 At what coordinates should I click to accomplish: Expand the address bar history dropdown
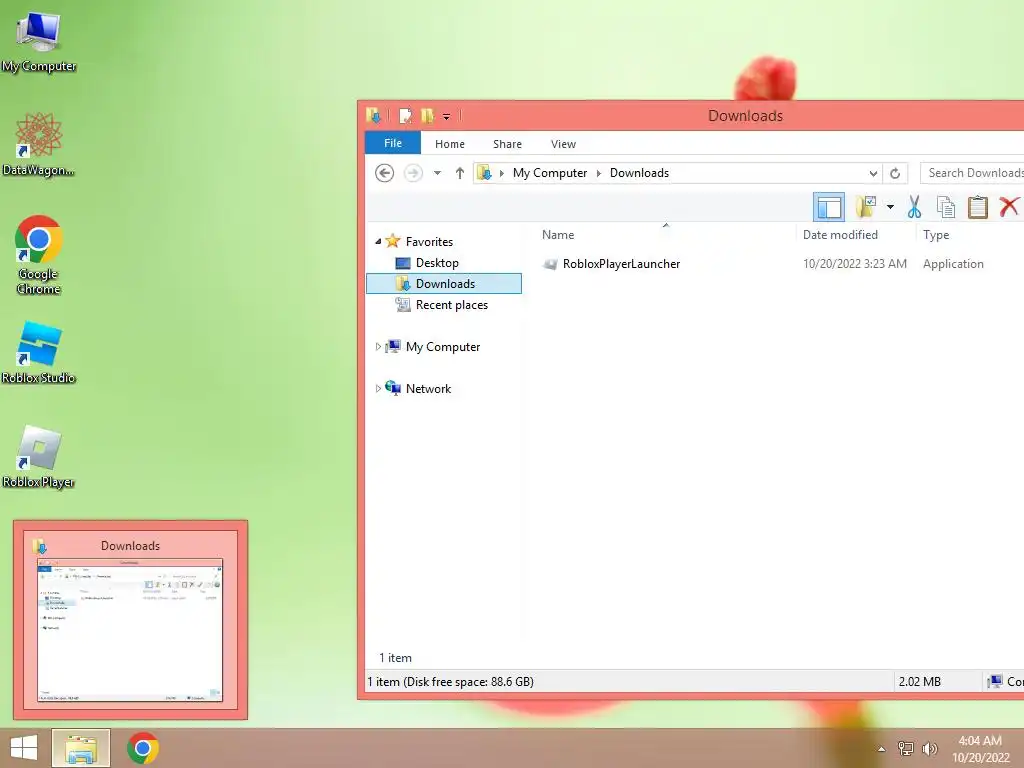(x=873, y=173)
